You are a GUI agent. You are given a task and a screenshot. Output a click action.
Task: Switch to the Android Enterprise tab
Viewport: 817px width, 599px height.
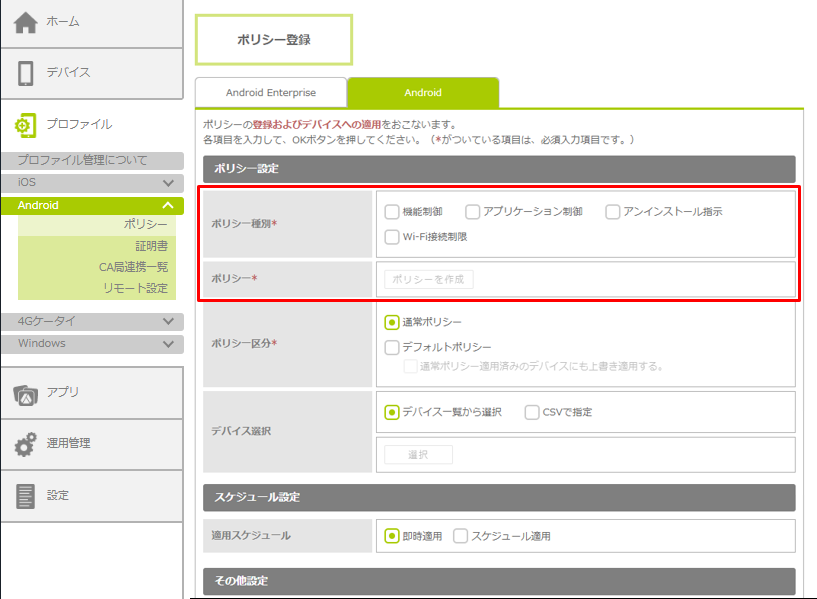[270, 93]
